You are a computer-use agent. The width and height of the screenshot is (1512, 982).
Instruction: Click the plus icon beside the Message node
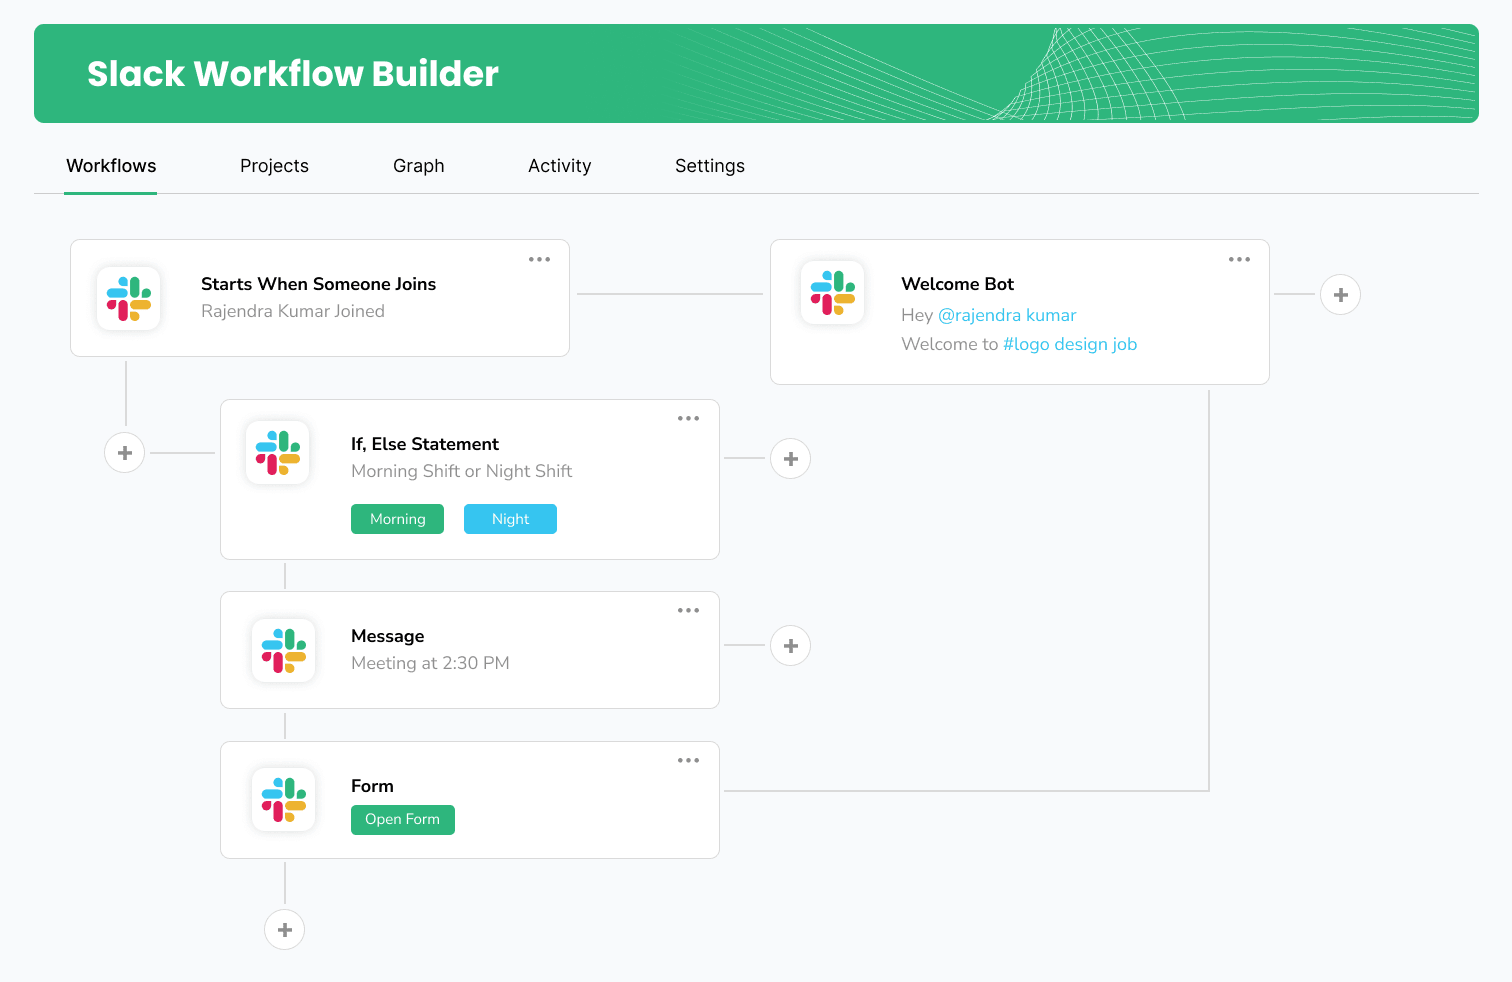(790, 645)
